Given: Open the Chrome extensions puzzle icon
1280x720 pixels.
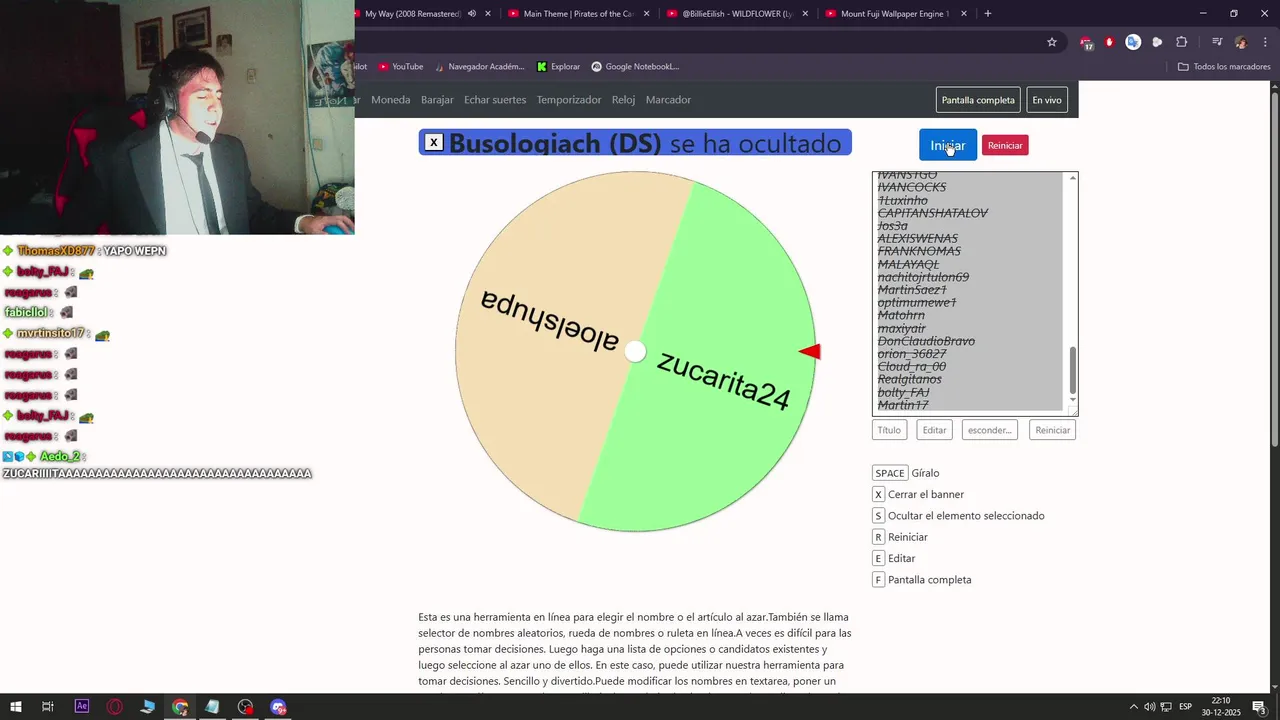Looking at the screenshot, I should click(1181, 42).
